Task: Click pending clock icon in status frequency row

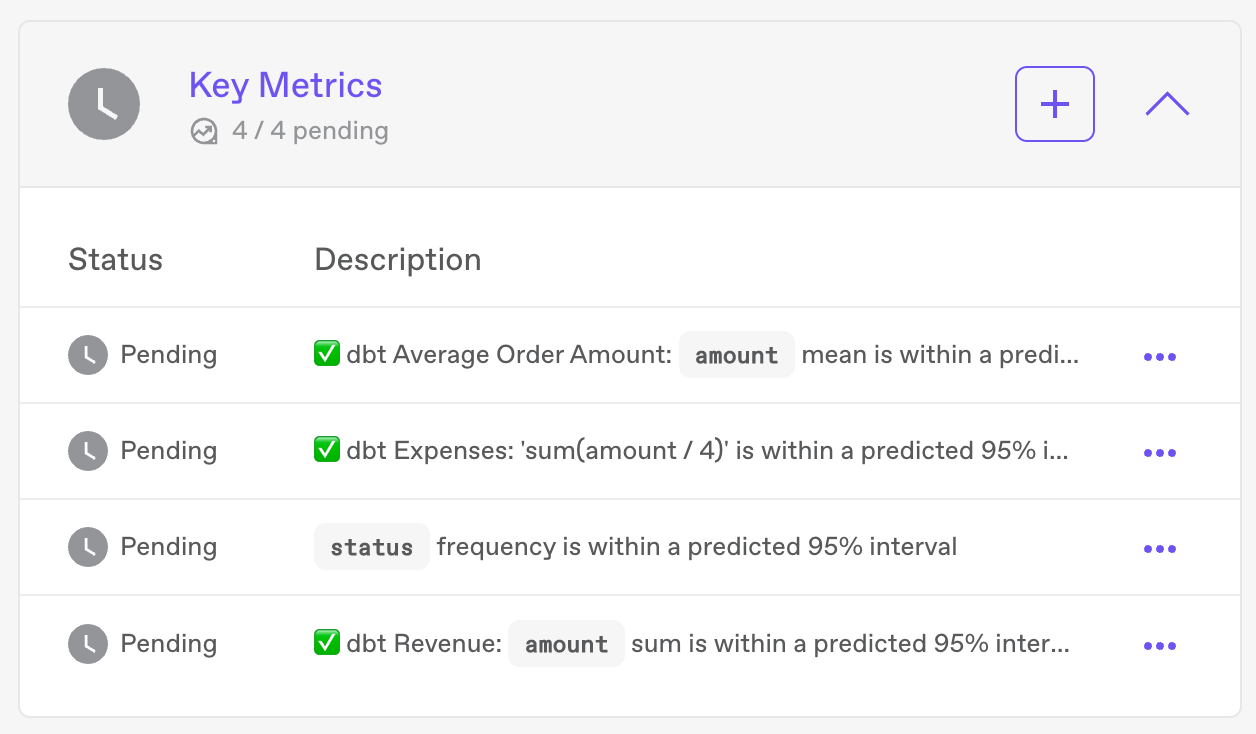Action: pos(88,547)
